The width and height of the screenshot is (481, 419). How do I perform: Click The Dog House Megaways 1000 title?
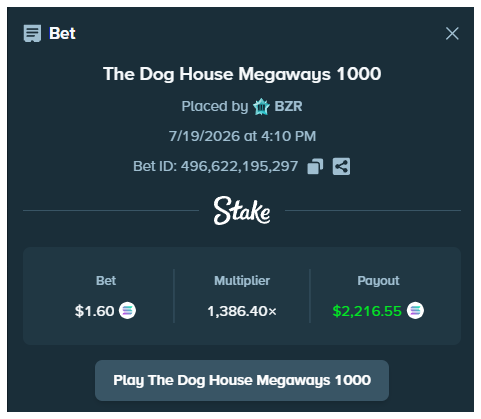click(x=242, y=74)
